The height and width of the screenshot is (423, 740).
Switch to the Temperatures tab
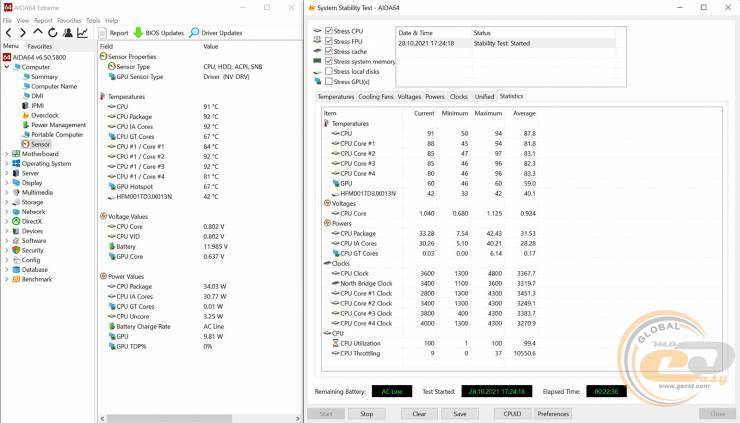point(336,96)
